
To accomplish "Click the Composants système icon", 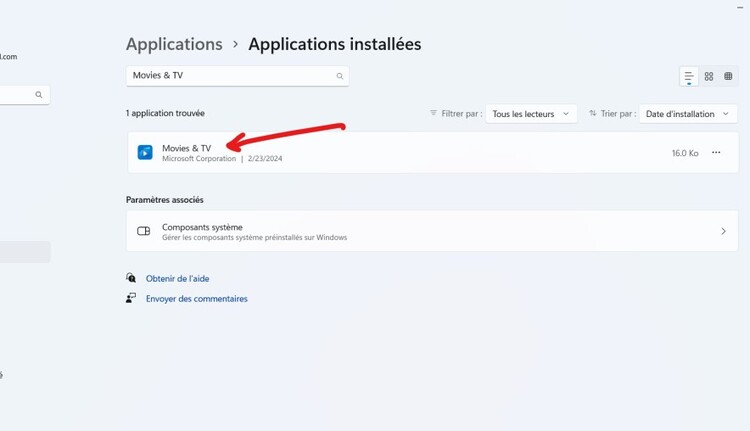I will point(144,231).
